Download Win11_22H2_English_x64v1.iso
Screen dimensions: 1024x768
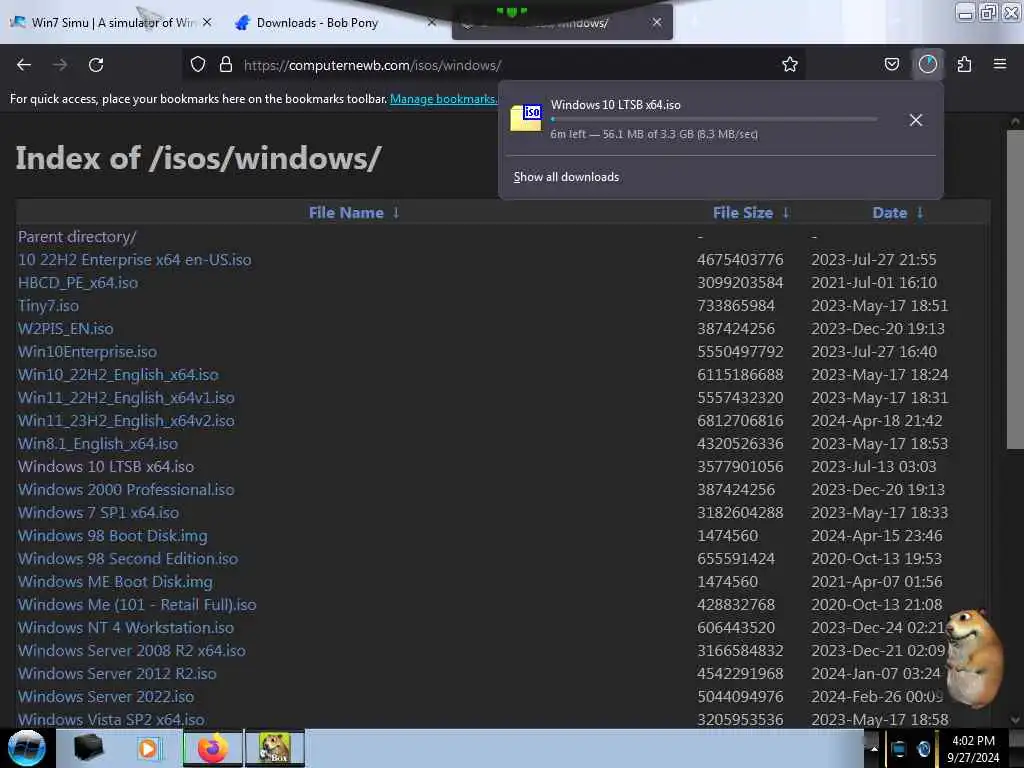pos(126,398)
